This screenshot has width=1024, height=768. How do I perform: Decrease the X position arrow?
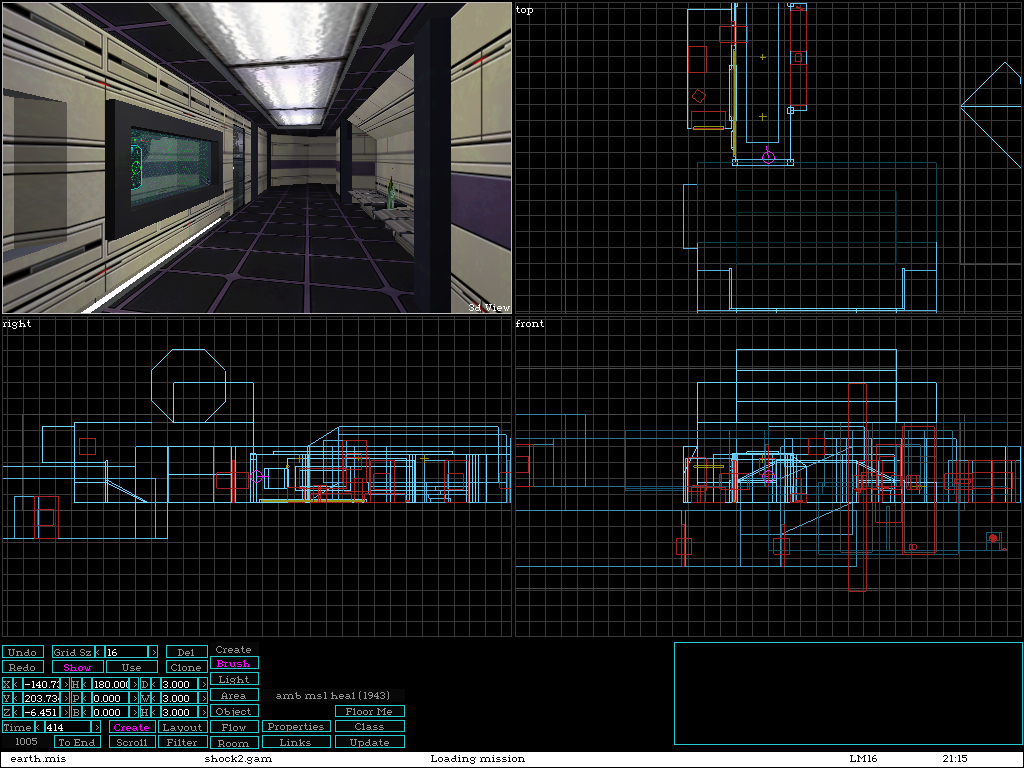[x=18, y=684]
